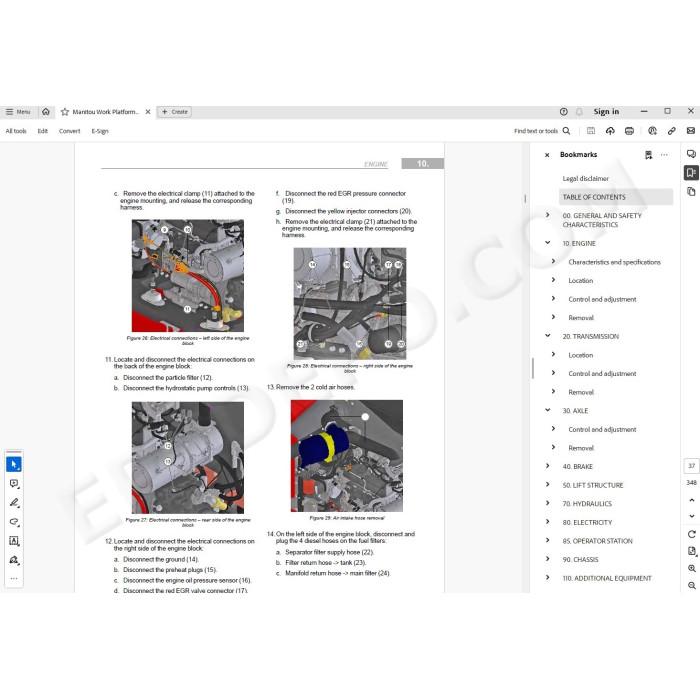Click the page number field
The image size is (700, 700).
691,466
